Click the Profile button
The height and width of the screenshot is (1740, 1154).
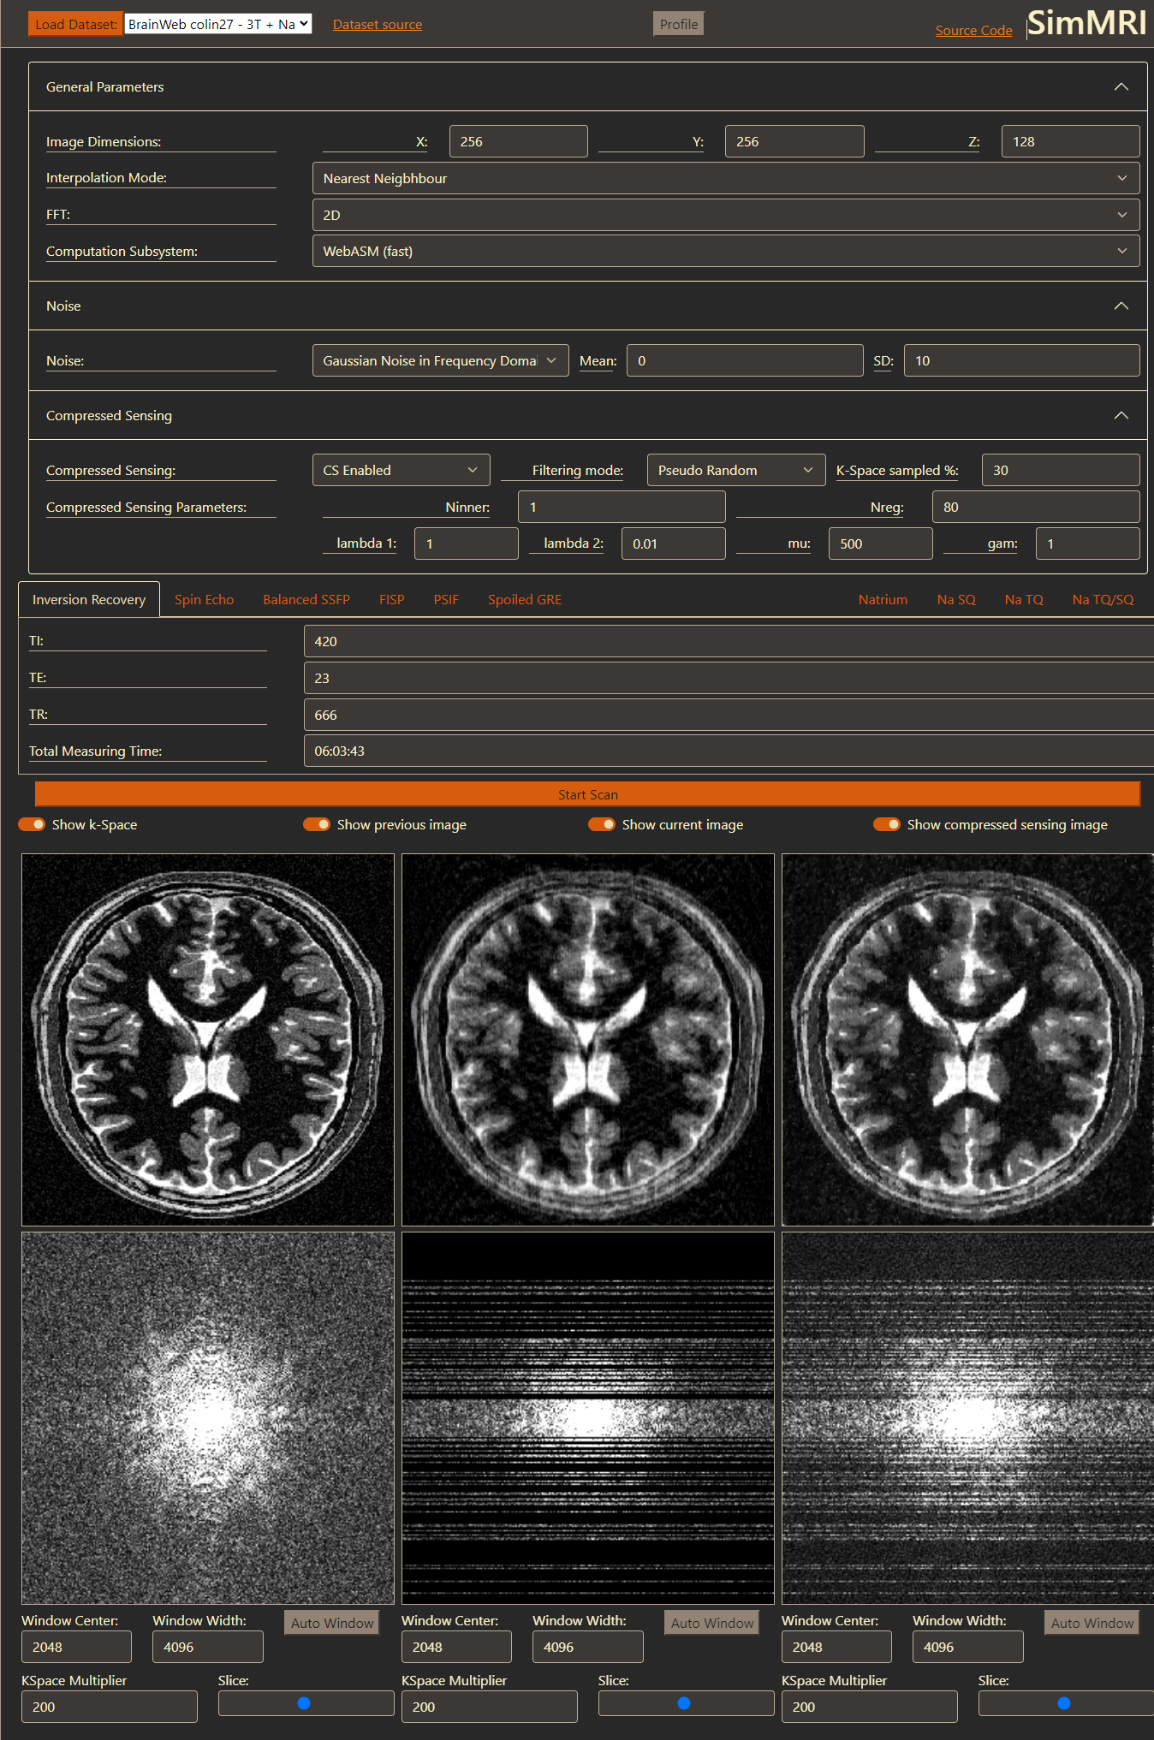click(678, 24)
